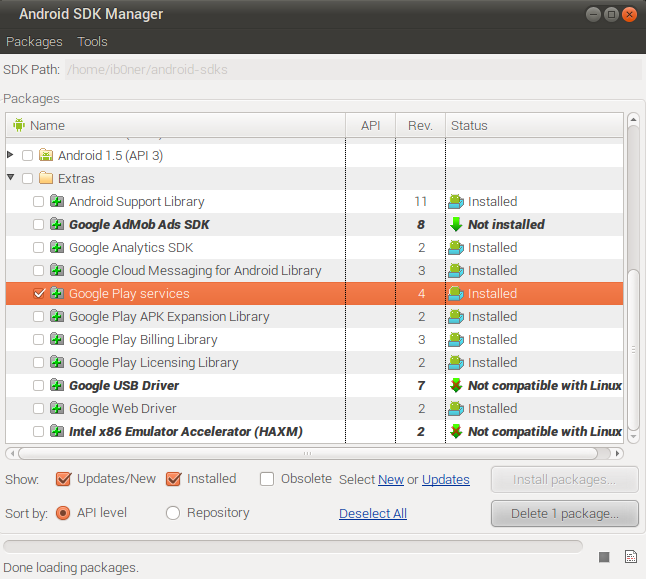
Task: Check the Android 1.5 (API 3) checkbox
Action: (x=28, y=156)
